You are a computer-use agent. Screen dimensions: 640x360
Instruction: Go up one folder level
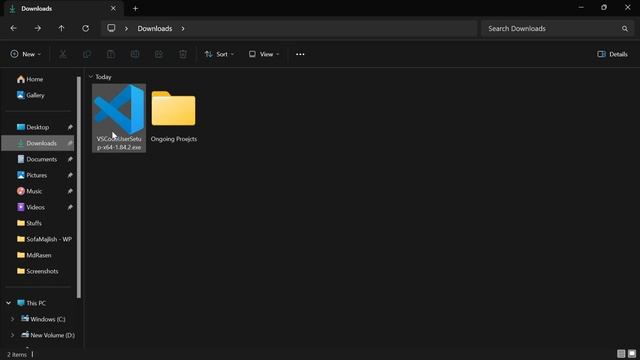(61, 29)
